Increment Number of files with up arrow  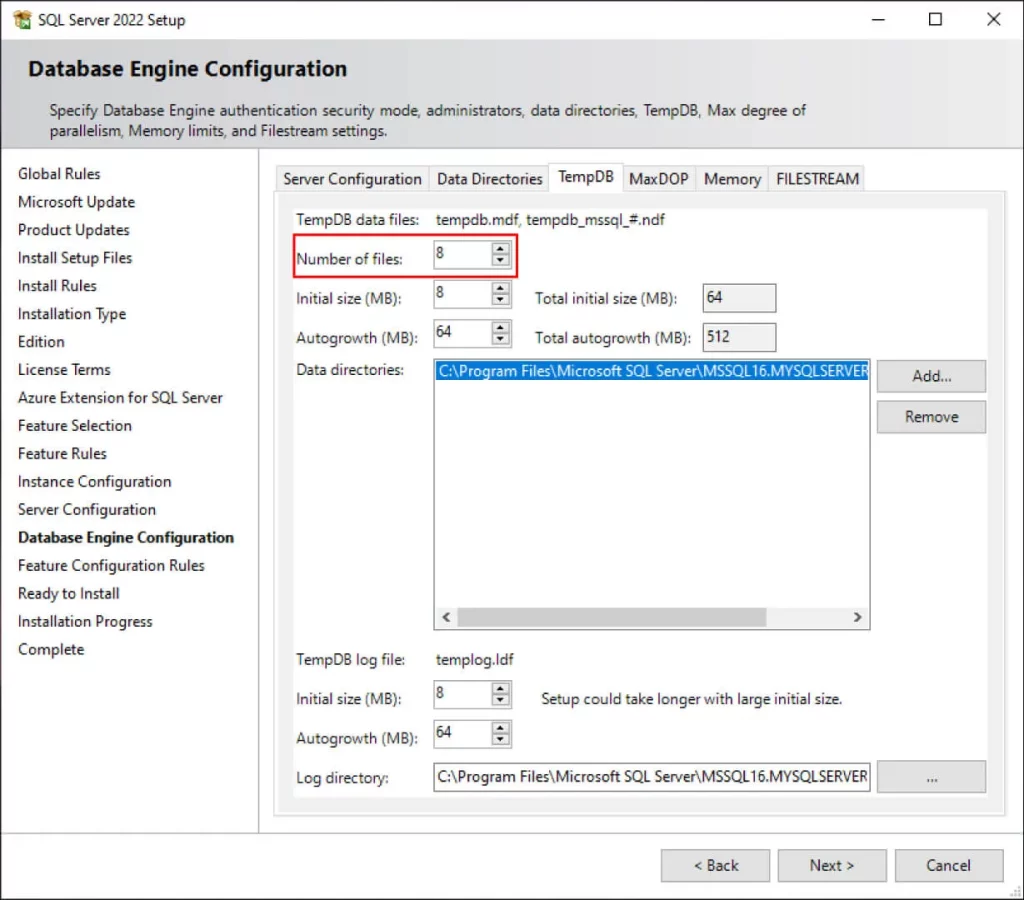pos(500,249)
